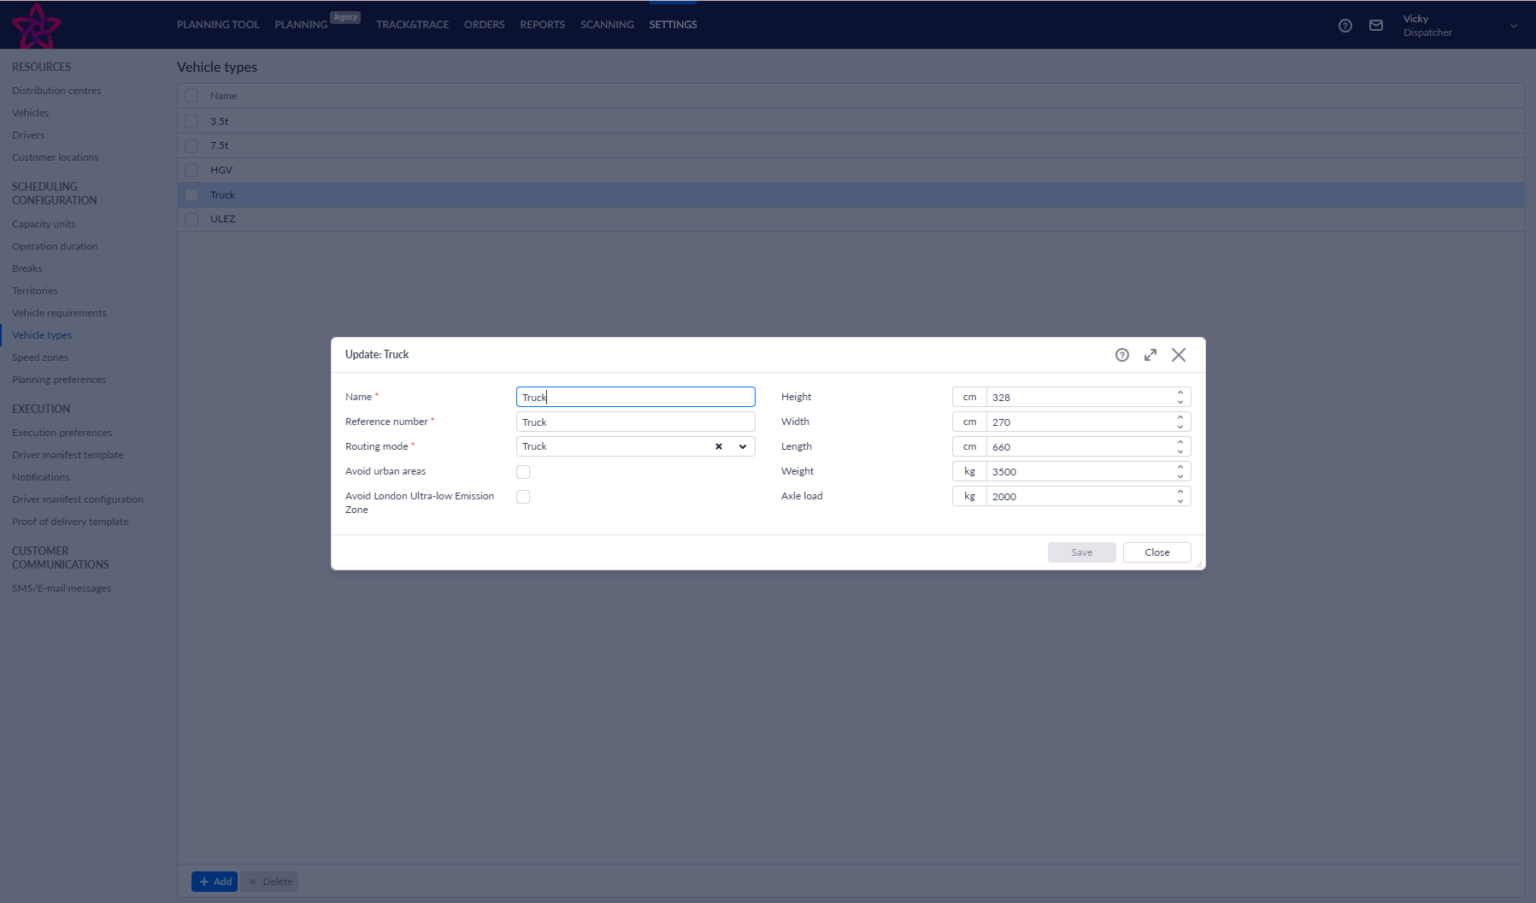The height and width of the screenshot is (903, 1536).
Task: Check Avoid London Ultra-low Emission Zone
Action: pyautogui.click(x=523, y=496)
